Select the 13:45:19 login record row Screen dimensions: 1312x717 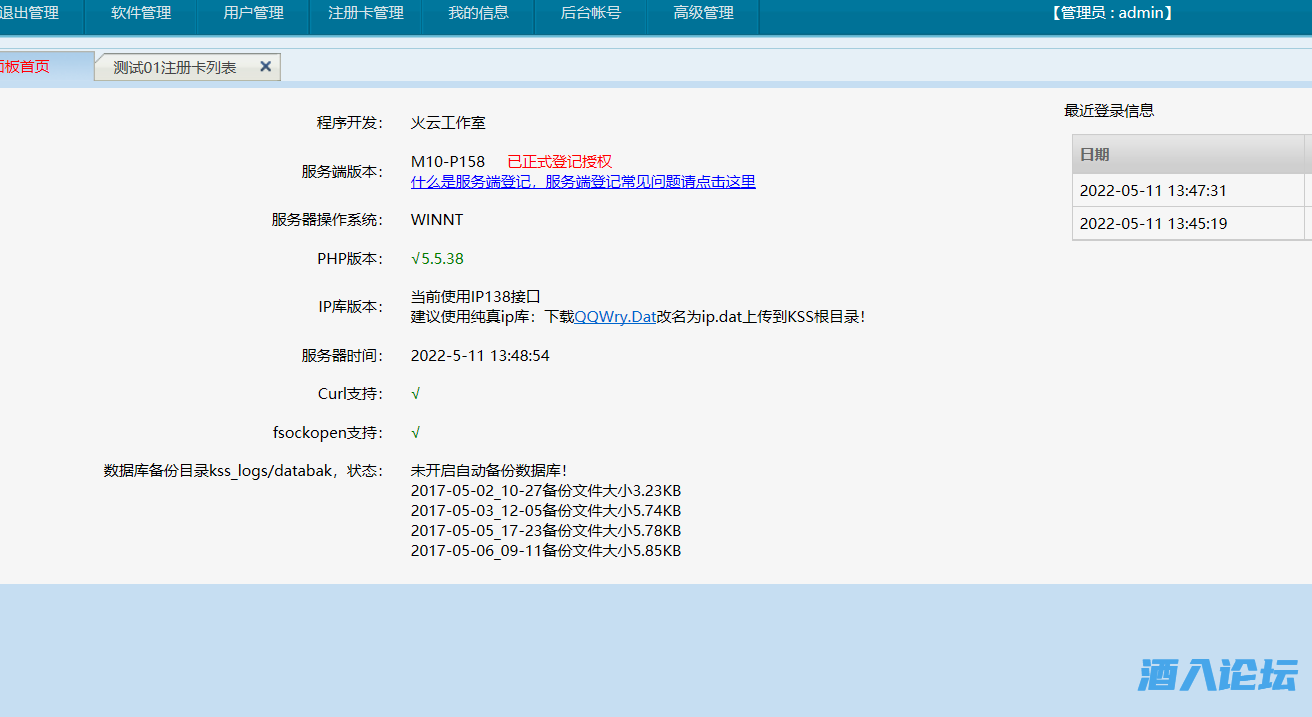1153,224
